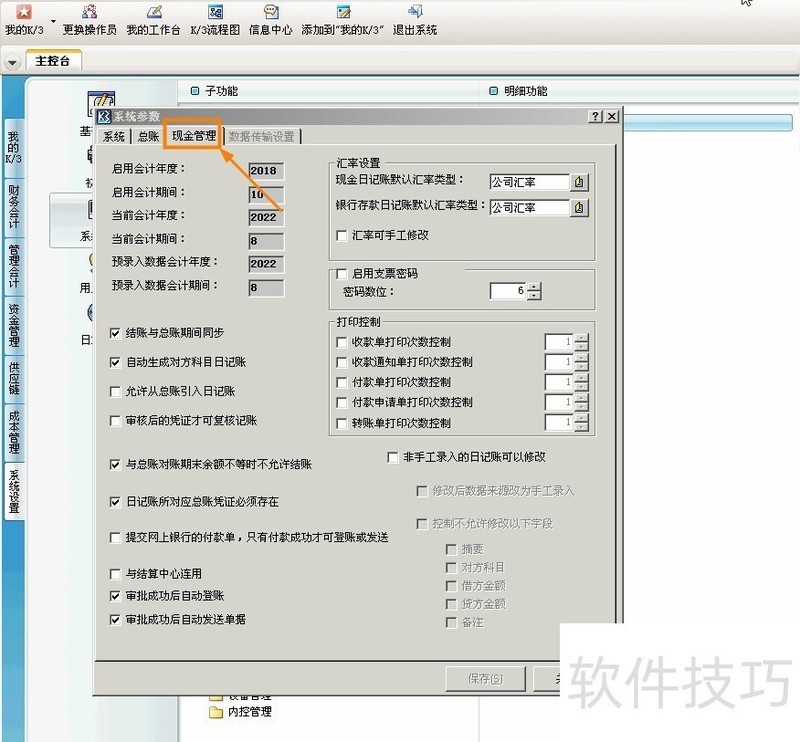The height and width of the screenshot is (742, 800).
Task: Click the exit system (退出系统) icon
Action: tap(415, 12)
